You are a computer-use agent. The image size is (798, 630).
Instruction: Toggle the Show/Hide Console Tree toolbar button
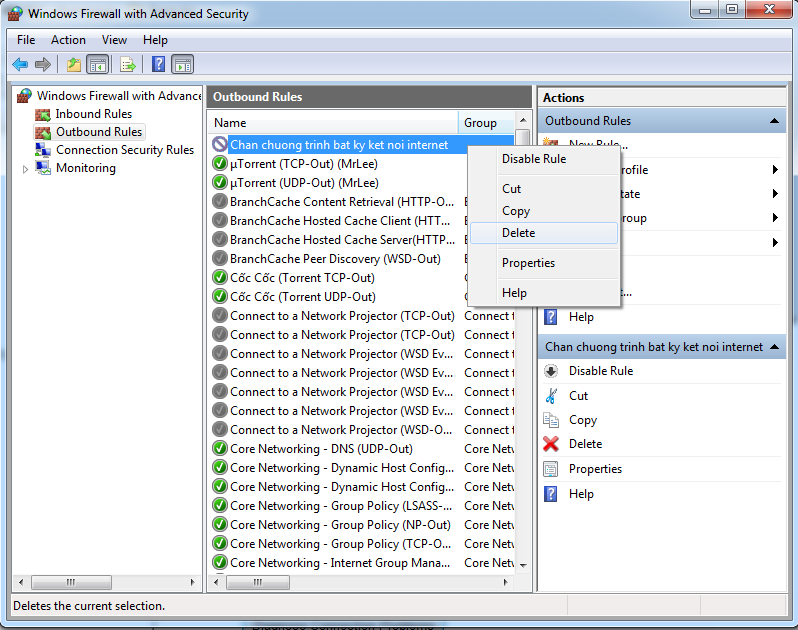[98, 65]
